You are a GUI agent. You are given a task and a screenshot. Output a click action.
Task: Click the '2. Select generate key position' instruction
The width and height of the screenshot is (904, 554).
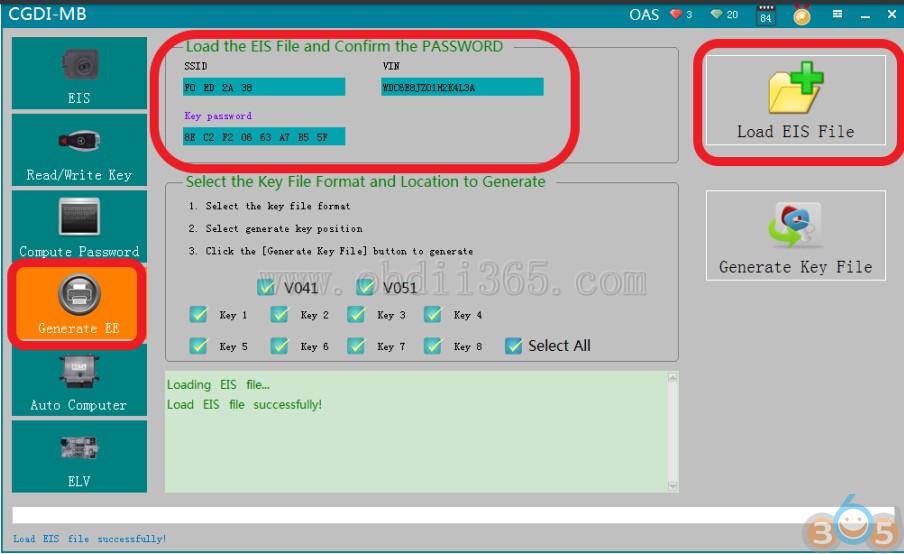[x=276, y=228]
